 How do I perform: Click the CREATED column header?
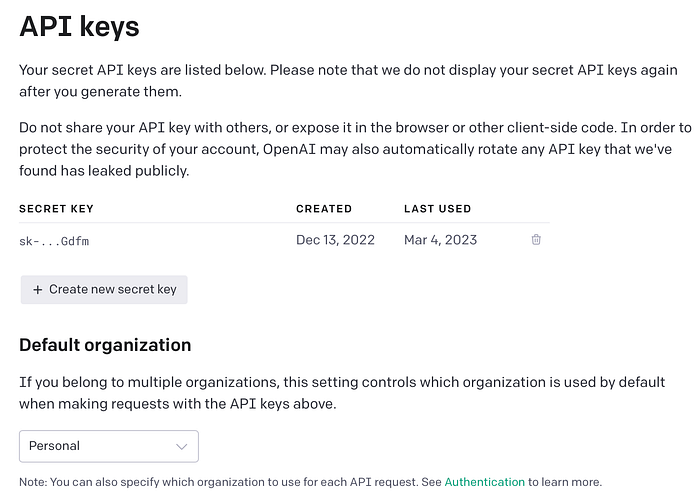324,209
